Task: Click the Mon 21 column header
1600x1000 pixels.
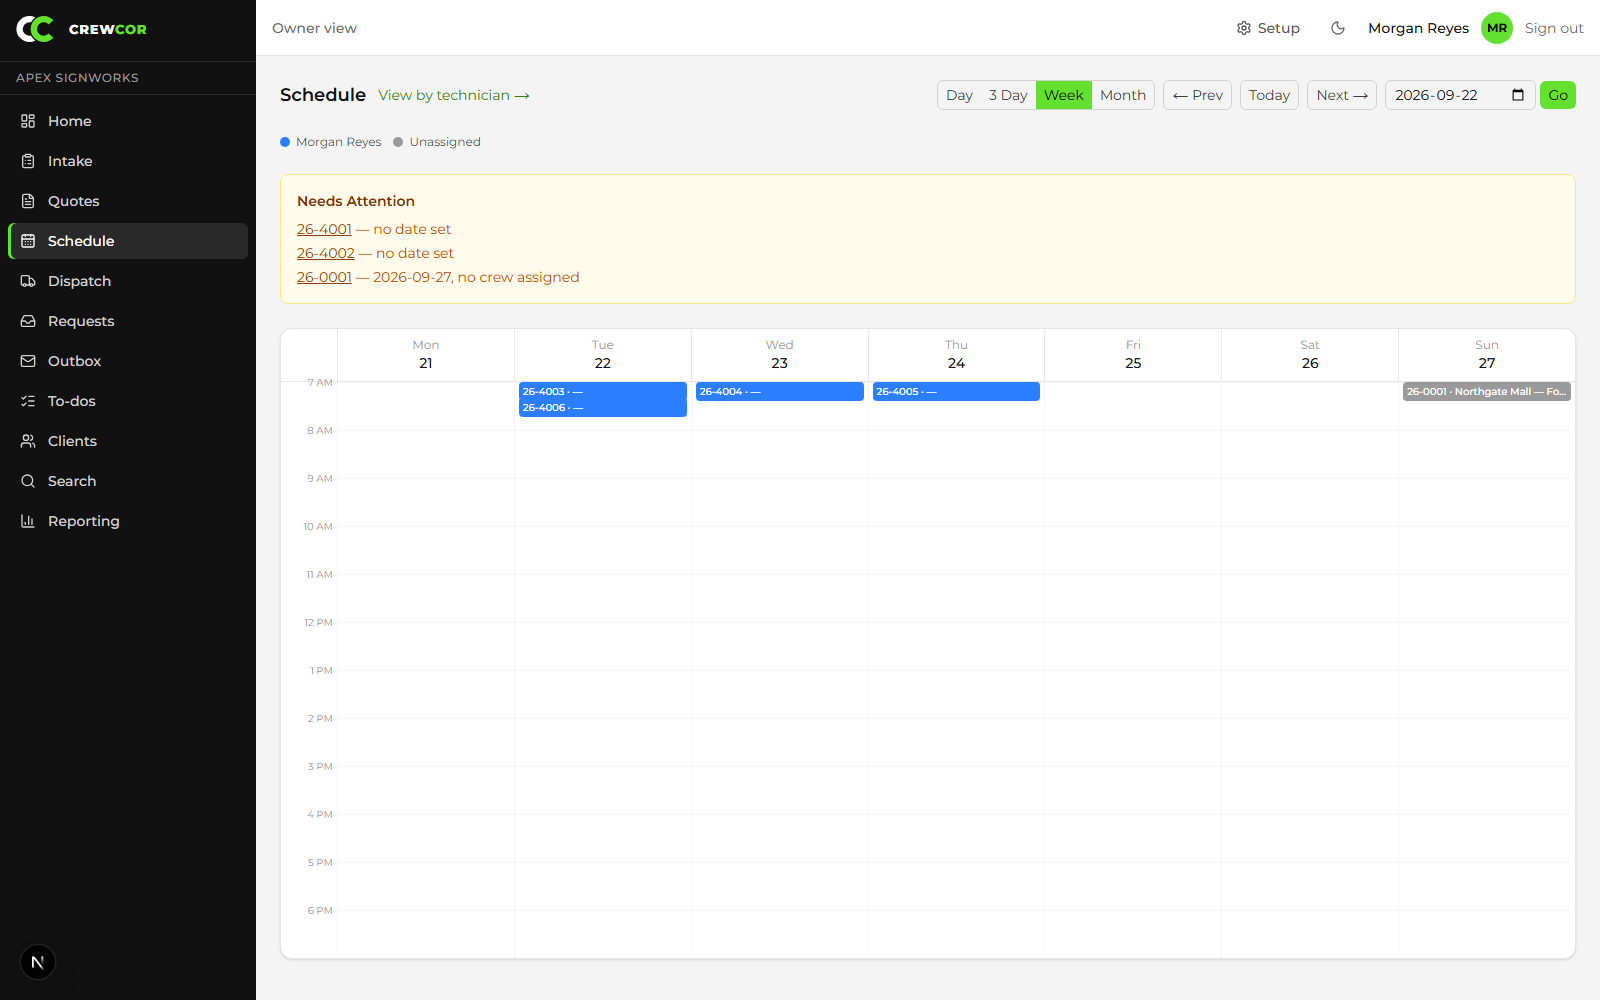Action: [426, 355]
